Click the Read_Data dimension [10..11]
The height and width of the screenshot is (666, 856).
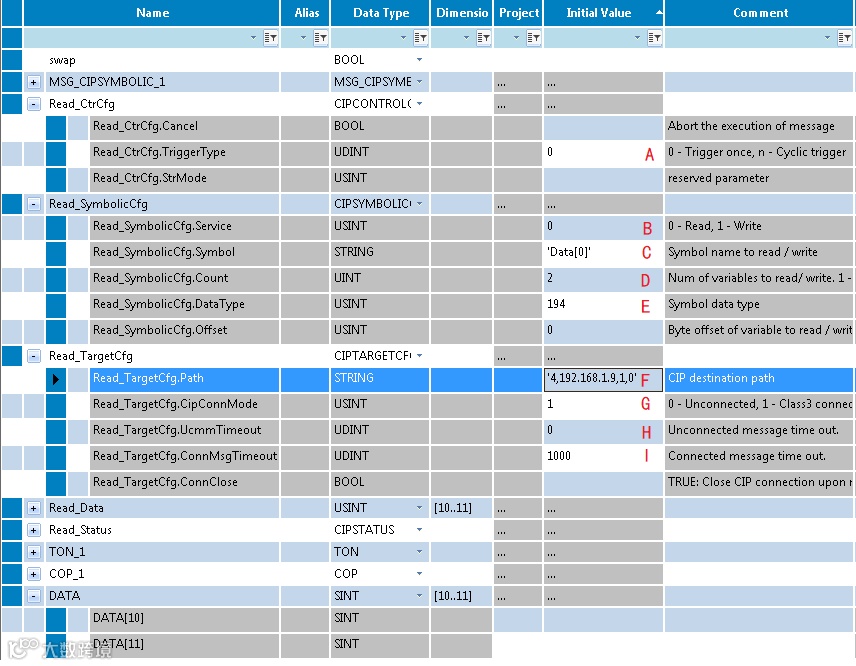click(453, 508)
